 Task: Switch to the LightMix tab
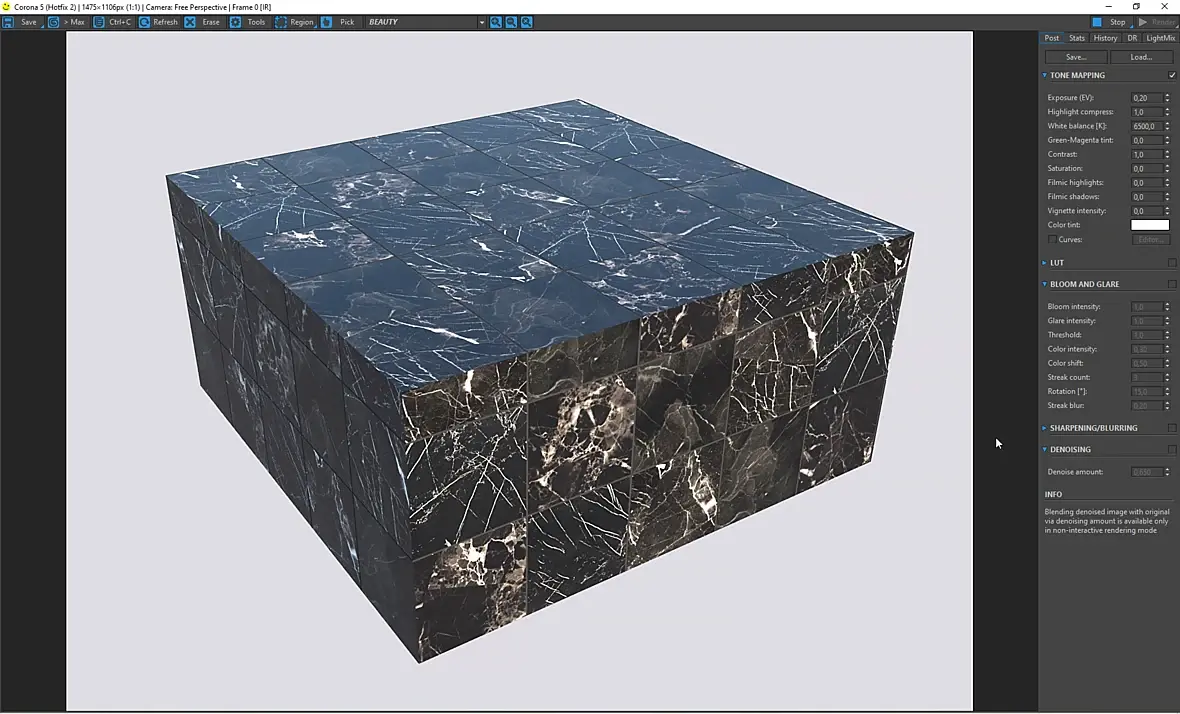[1160, 38]
